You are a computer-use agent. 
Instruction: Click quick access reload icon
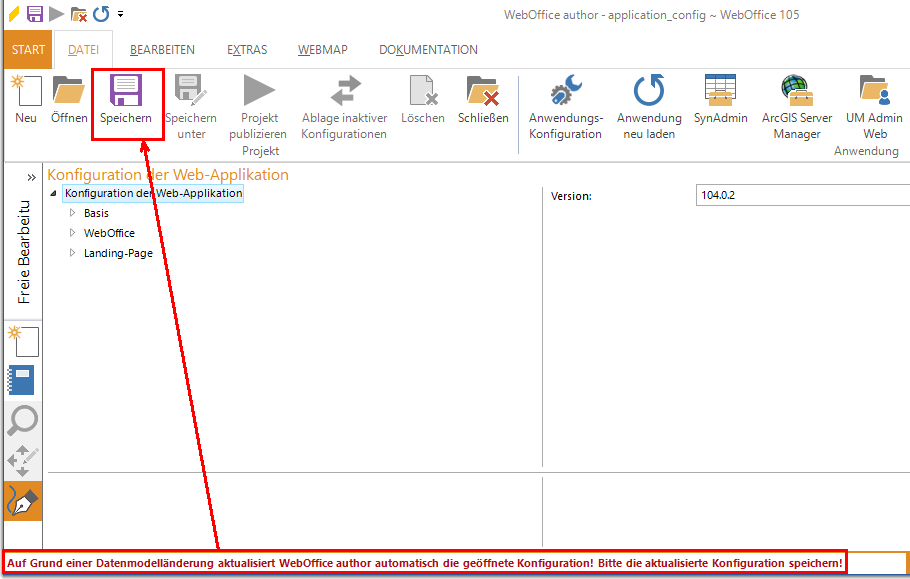coord(101,13)
